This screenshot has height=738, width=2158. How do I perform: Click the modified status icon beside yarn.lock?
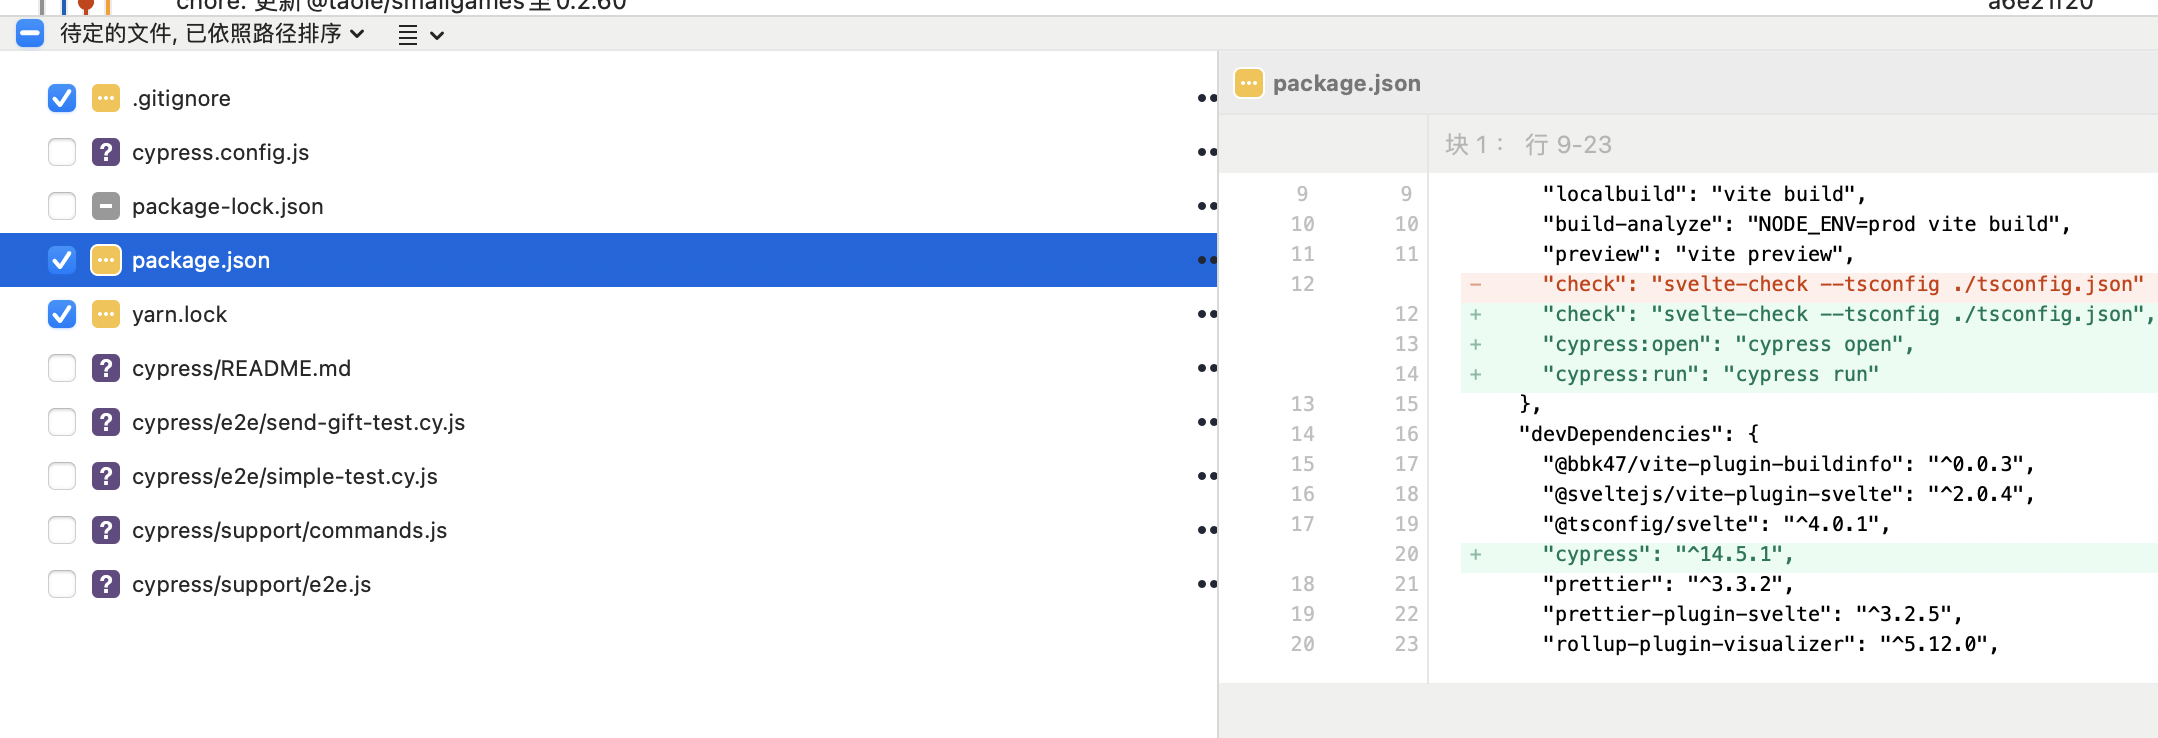[x=105, y=314]
